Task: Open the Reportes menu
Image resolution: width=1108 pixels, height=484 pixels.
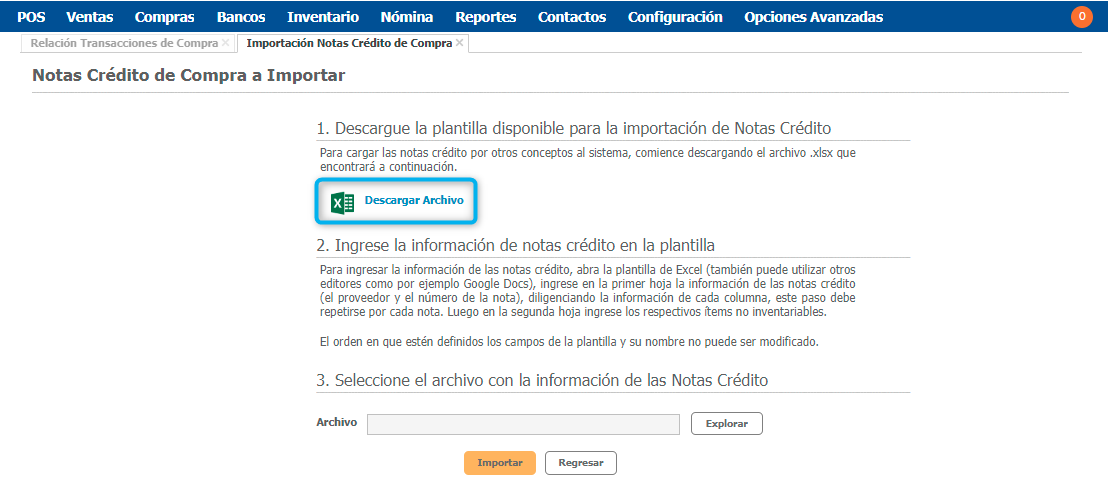Action: coord(485,17)
